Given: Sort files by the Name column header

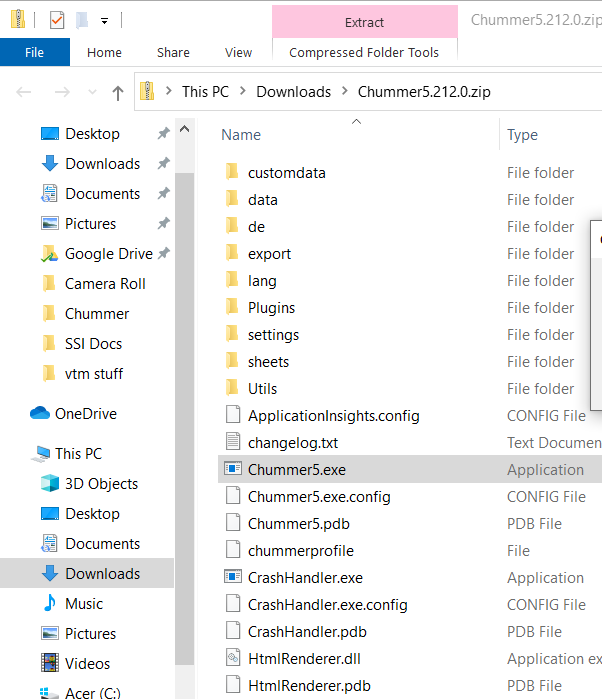Looking at the screenshot, I should [x=241, y=135].
